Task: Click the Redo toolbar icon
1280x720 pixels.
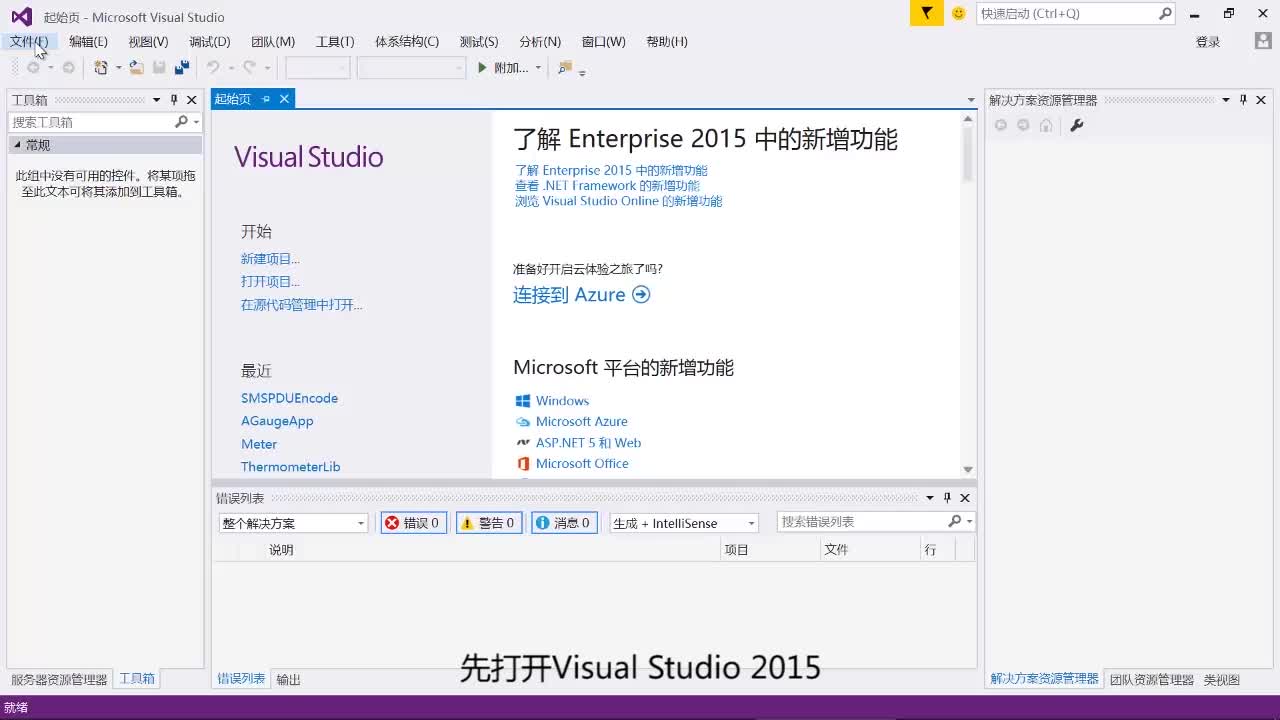Action: tap(249, 68)
